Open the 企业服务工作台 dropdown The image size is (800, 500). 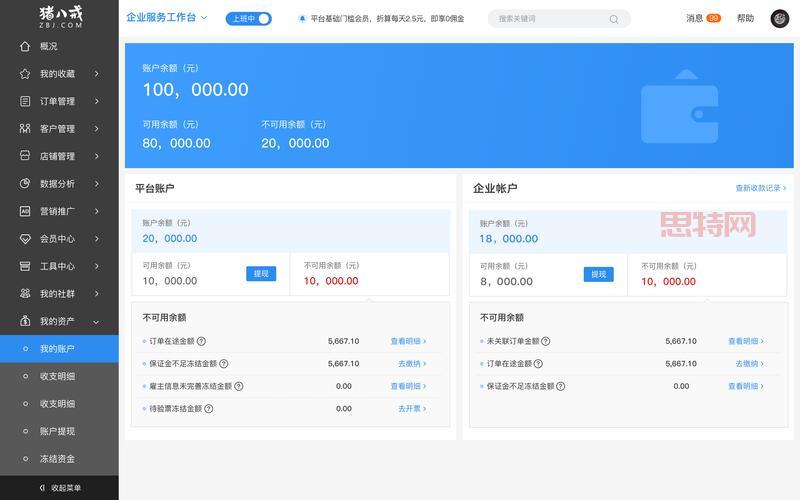pyautogui.click(x=167, y=17)
